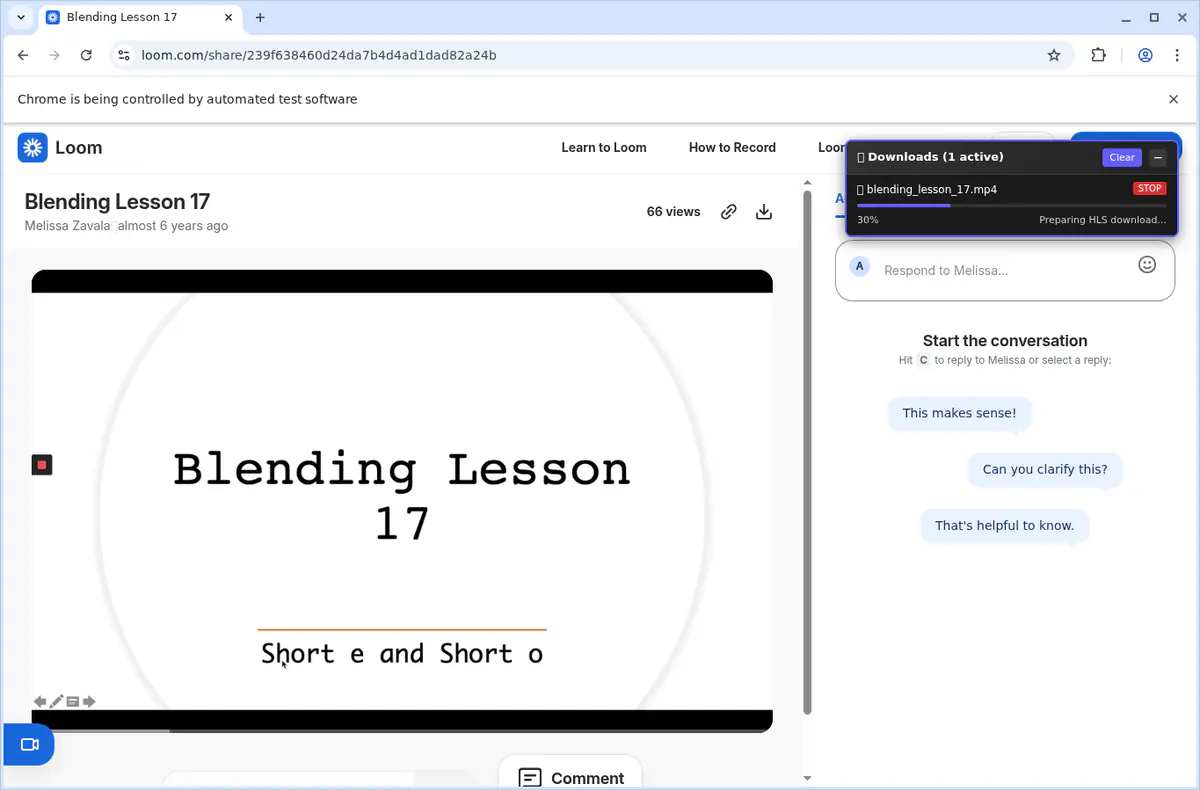Click the Blending Lesson 17 page title
The width and height of the screenshot is (1200, 790).
[x=117, y=202]
